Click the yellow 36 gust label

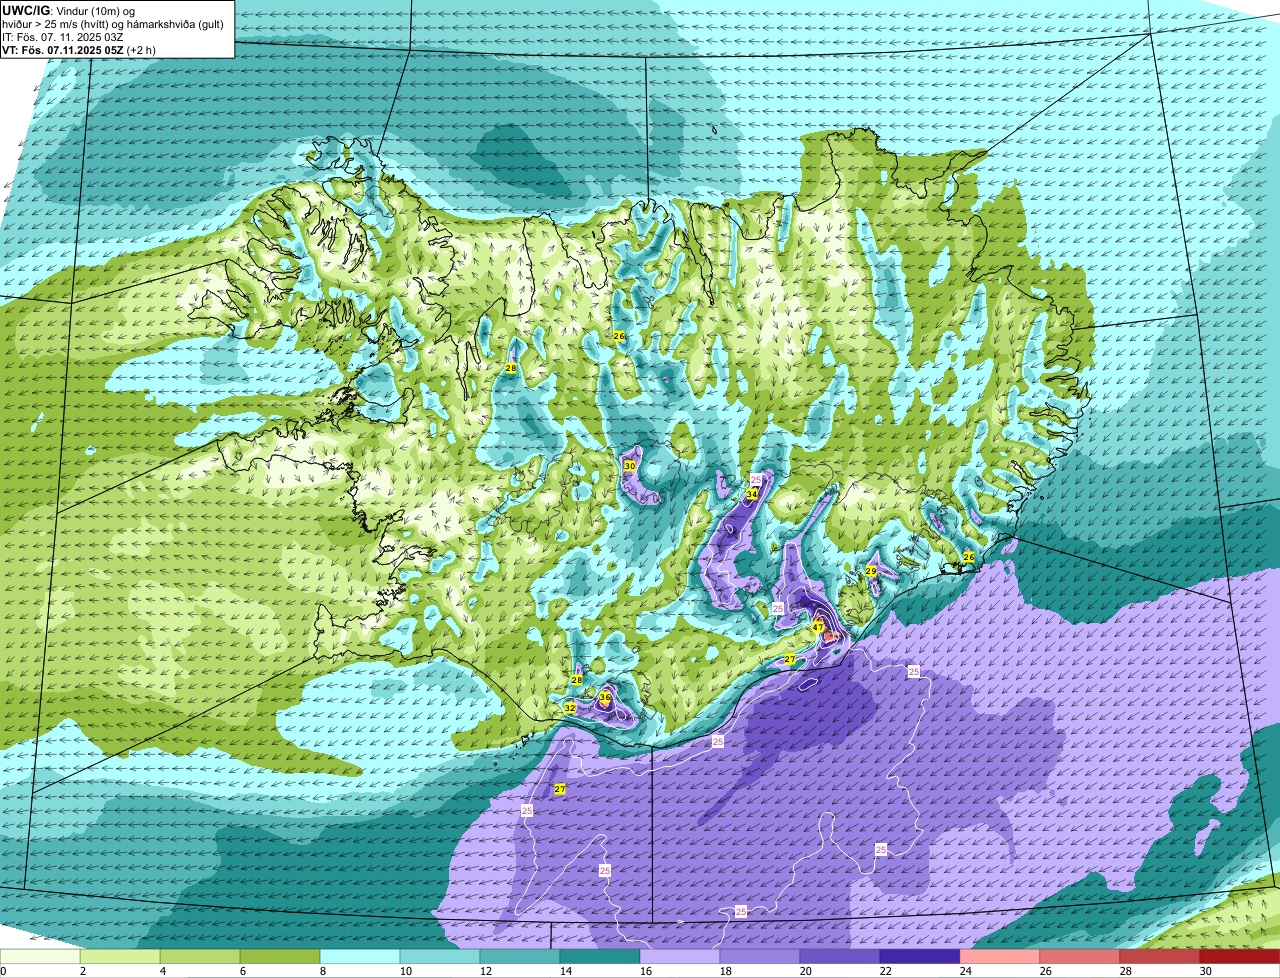(605, 697)
